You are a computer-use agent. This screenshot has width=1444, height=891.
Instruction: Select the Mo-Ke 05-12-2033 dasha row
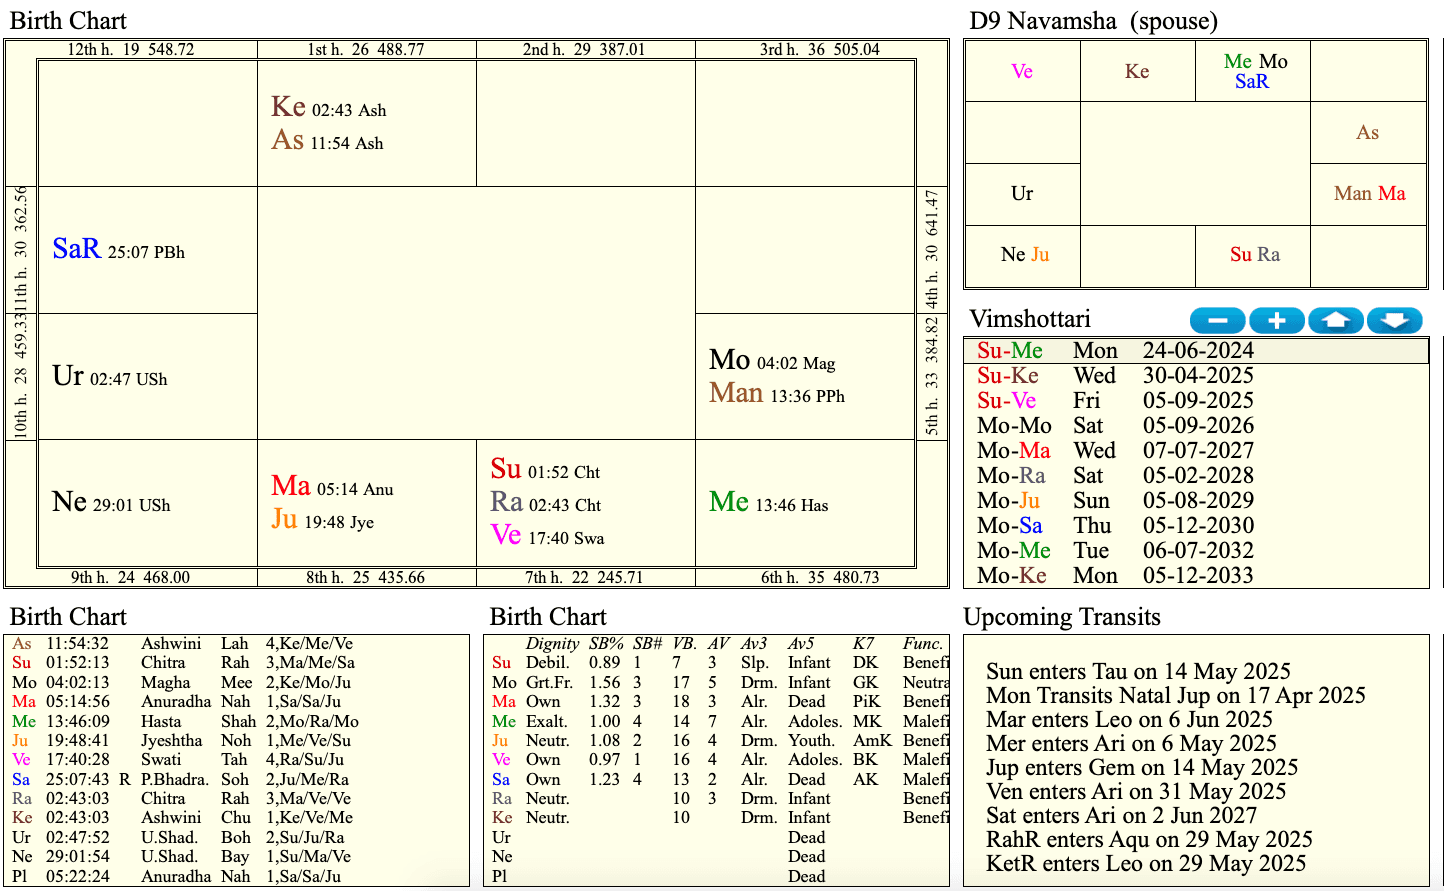point(1196,575)
